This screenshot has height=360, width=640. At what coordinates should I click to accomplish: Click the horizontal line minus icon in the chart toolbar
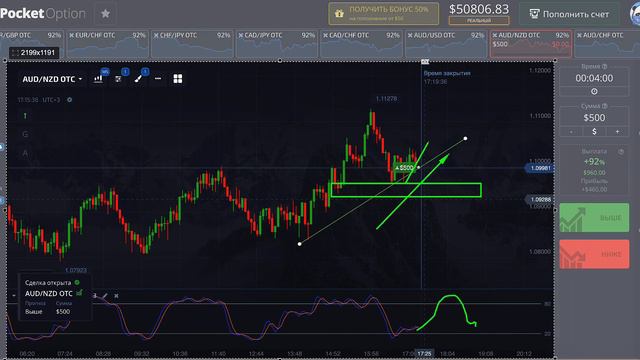pyautogui.click(x=158, y=78)
